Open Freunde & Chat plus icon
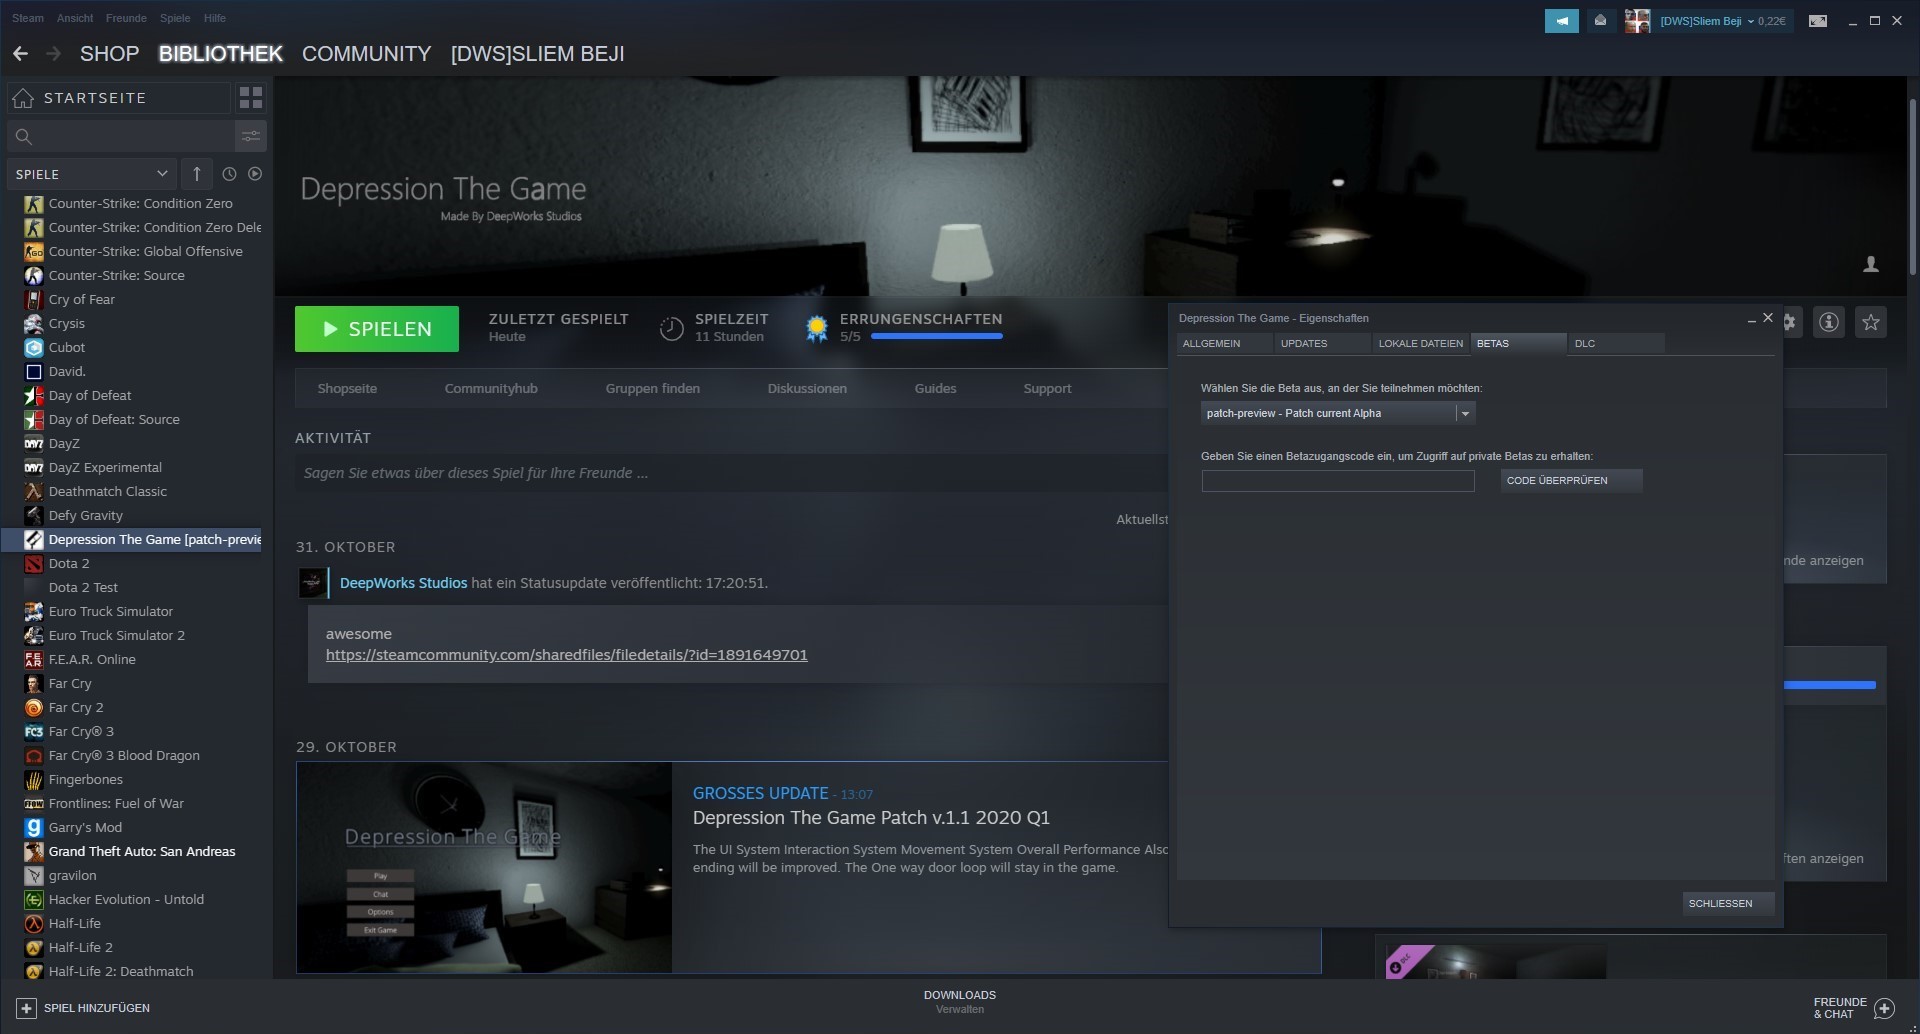Screen dimensions: 1920x1034 click(1884, 1008)
